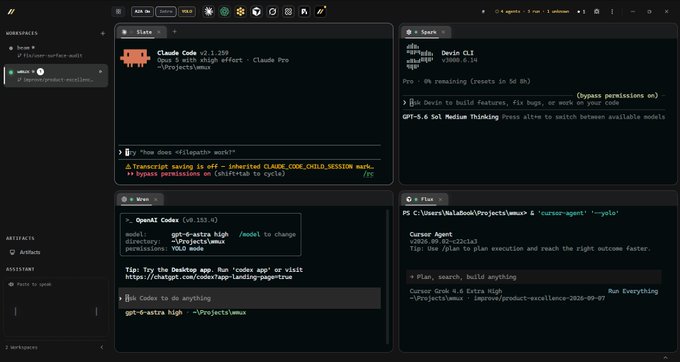Click the Slate tab agent icon
680x362 pixels.
[124, 32]
